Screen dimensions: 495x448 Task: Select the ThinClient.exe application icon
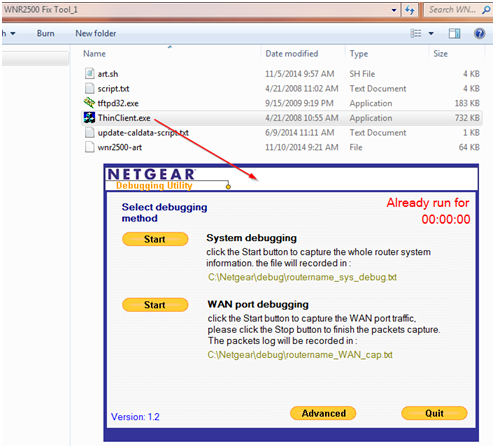click(89, 118)
